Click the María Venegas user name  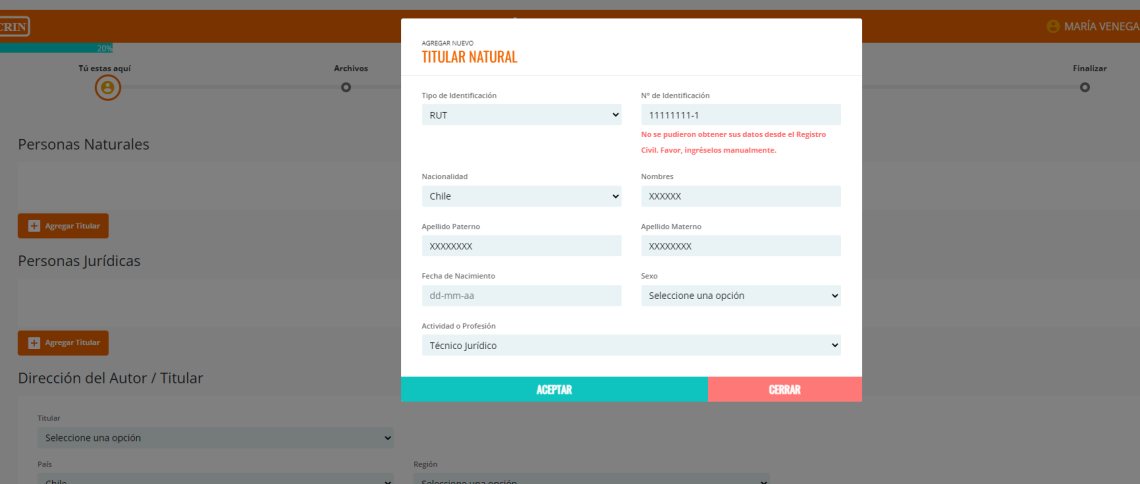[1101, 26]
